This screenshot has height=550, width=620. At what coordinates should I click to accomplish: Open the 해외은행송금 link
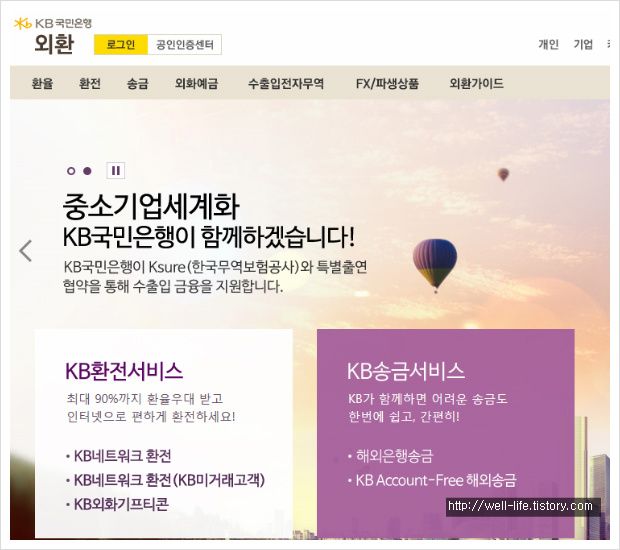[x=395, y=456]
